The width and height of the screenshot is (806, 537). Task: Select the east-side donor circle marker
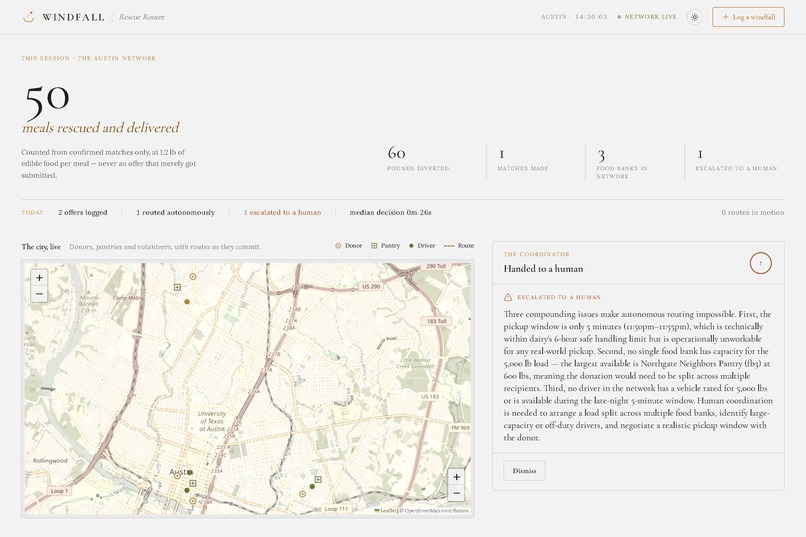point(302,494)
